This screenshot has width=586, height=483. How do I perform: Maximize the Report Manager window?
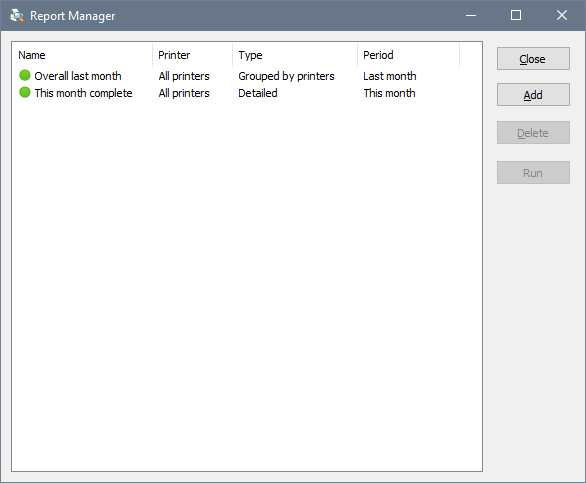[516, 15]
